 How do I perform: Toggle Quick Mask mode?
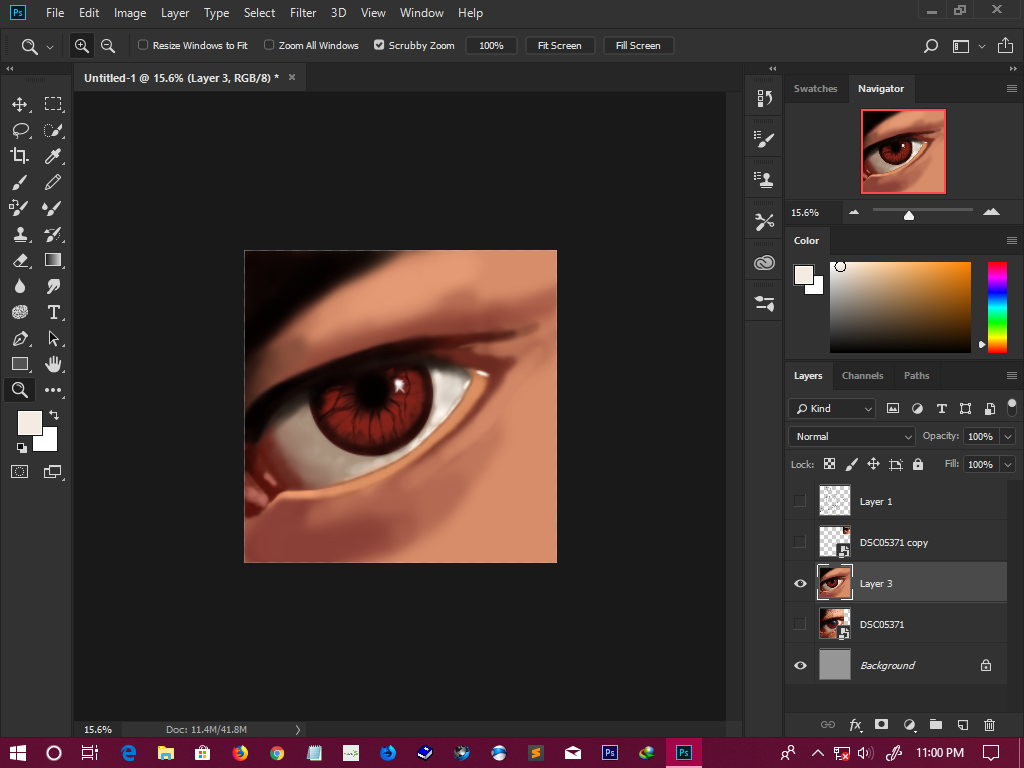[20, 472]
